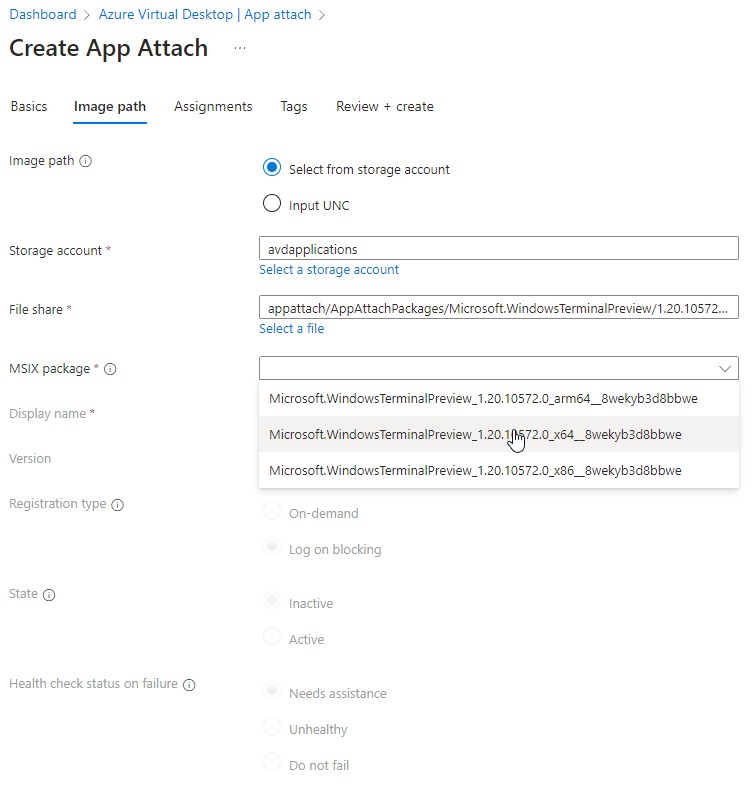Select Log on blocking registration type
Screen dimensions: 755x789
272,546
